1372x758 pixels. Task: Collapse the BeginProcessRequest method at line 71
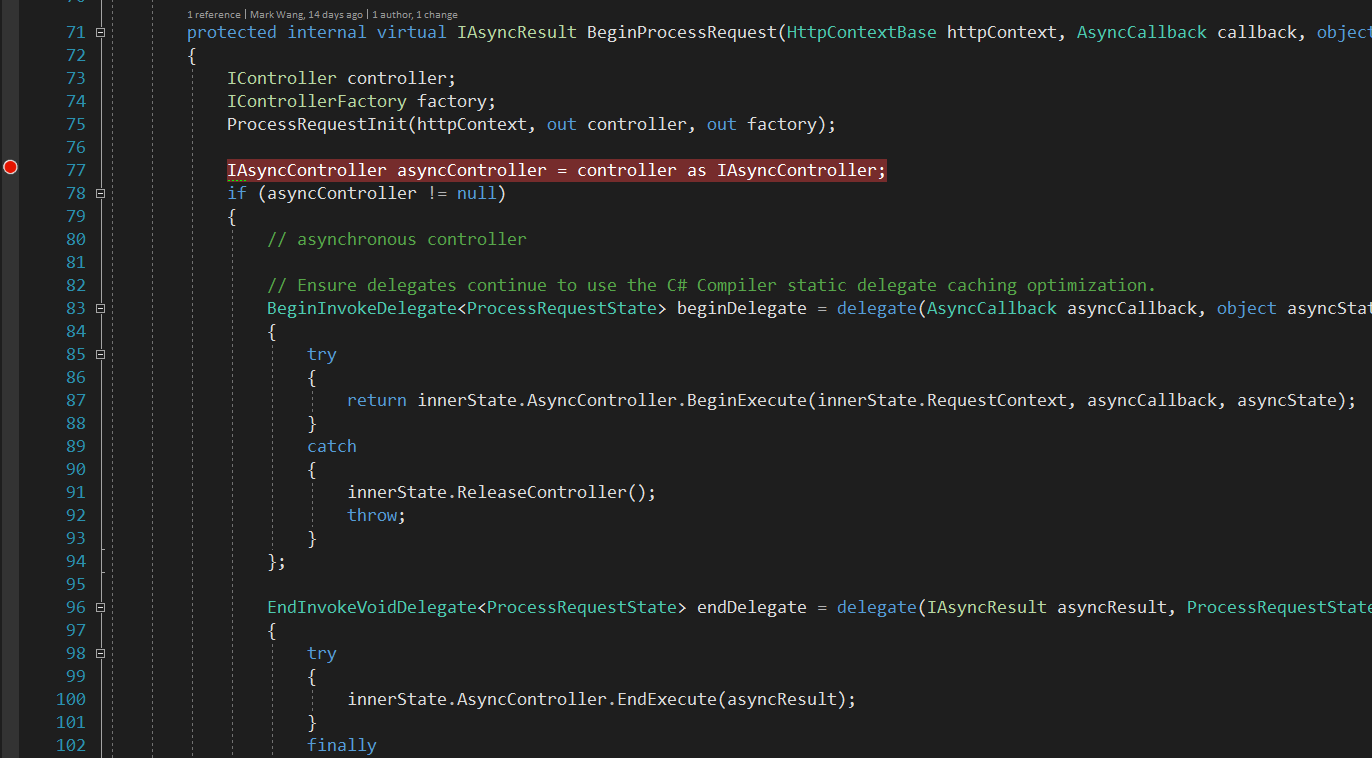100,33
